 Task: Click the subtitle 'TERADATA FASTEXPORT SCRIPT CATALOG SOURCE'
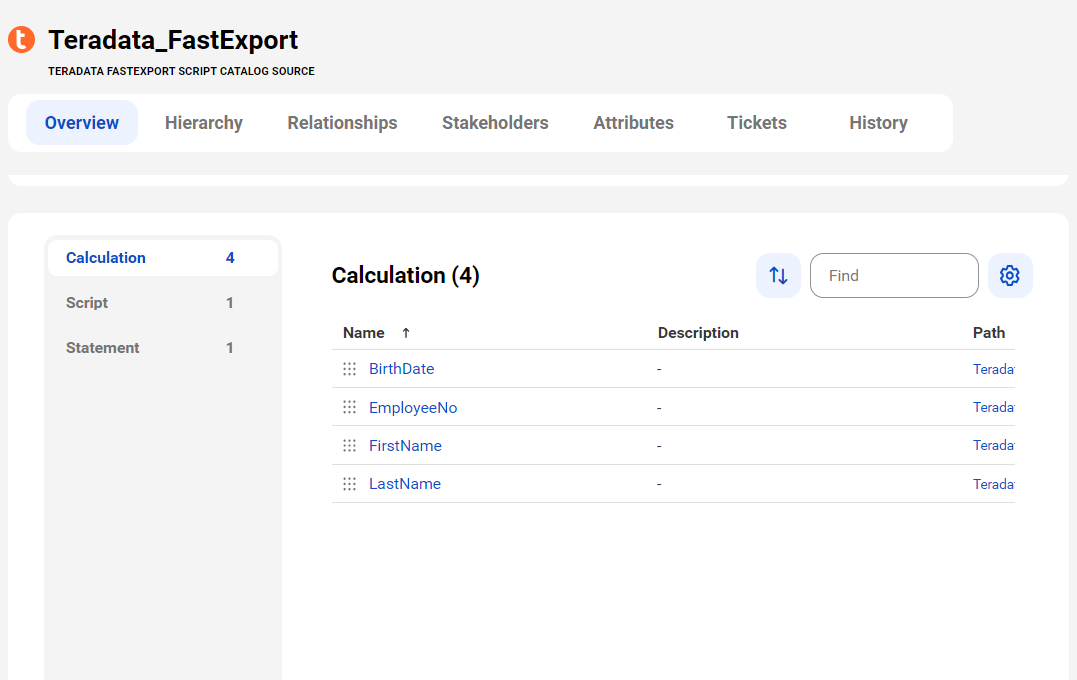tap(181, 71)
